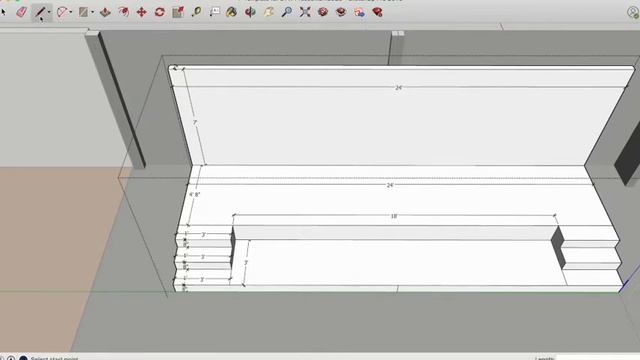Select the Offset tool

pos(124,12)
